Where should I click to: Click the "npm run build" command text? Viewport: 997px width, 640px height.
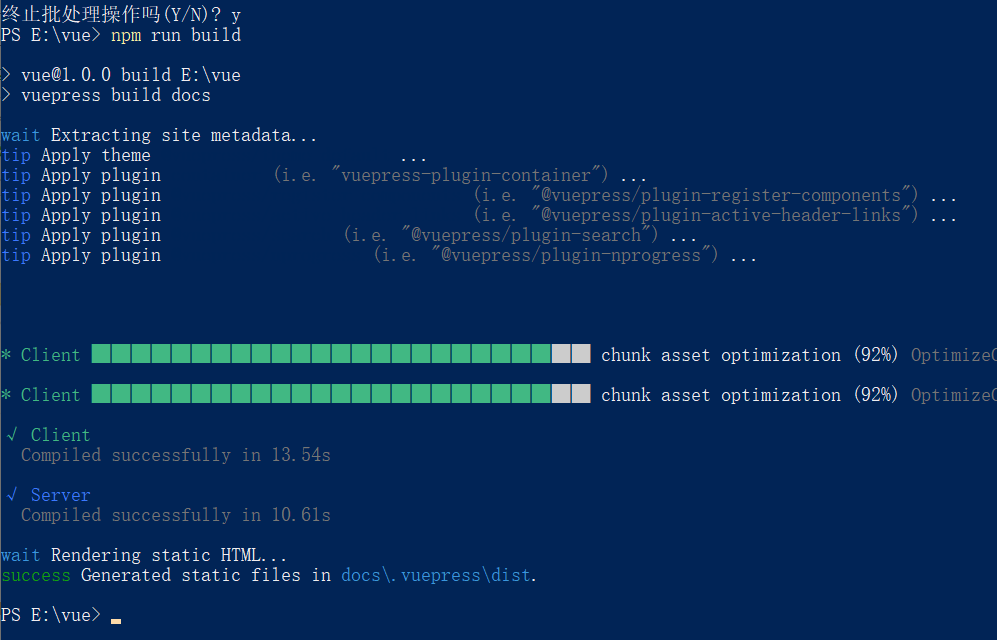coord(176,35)
